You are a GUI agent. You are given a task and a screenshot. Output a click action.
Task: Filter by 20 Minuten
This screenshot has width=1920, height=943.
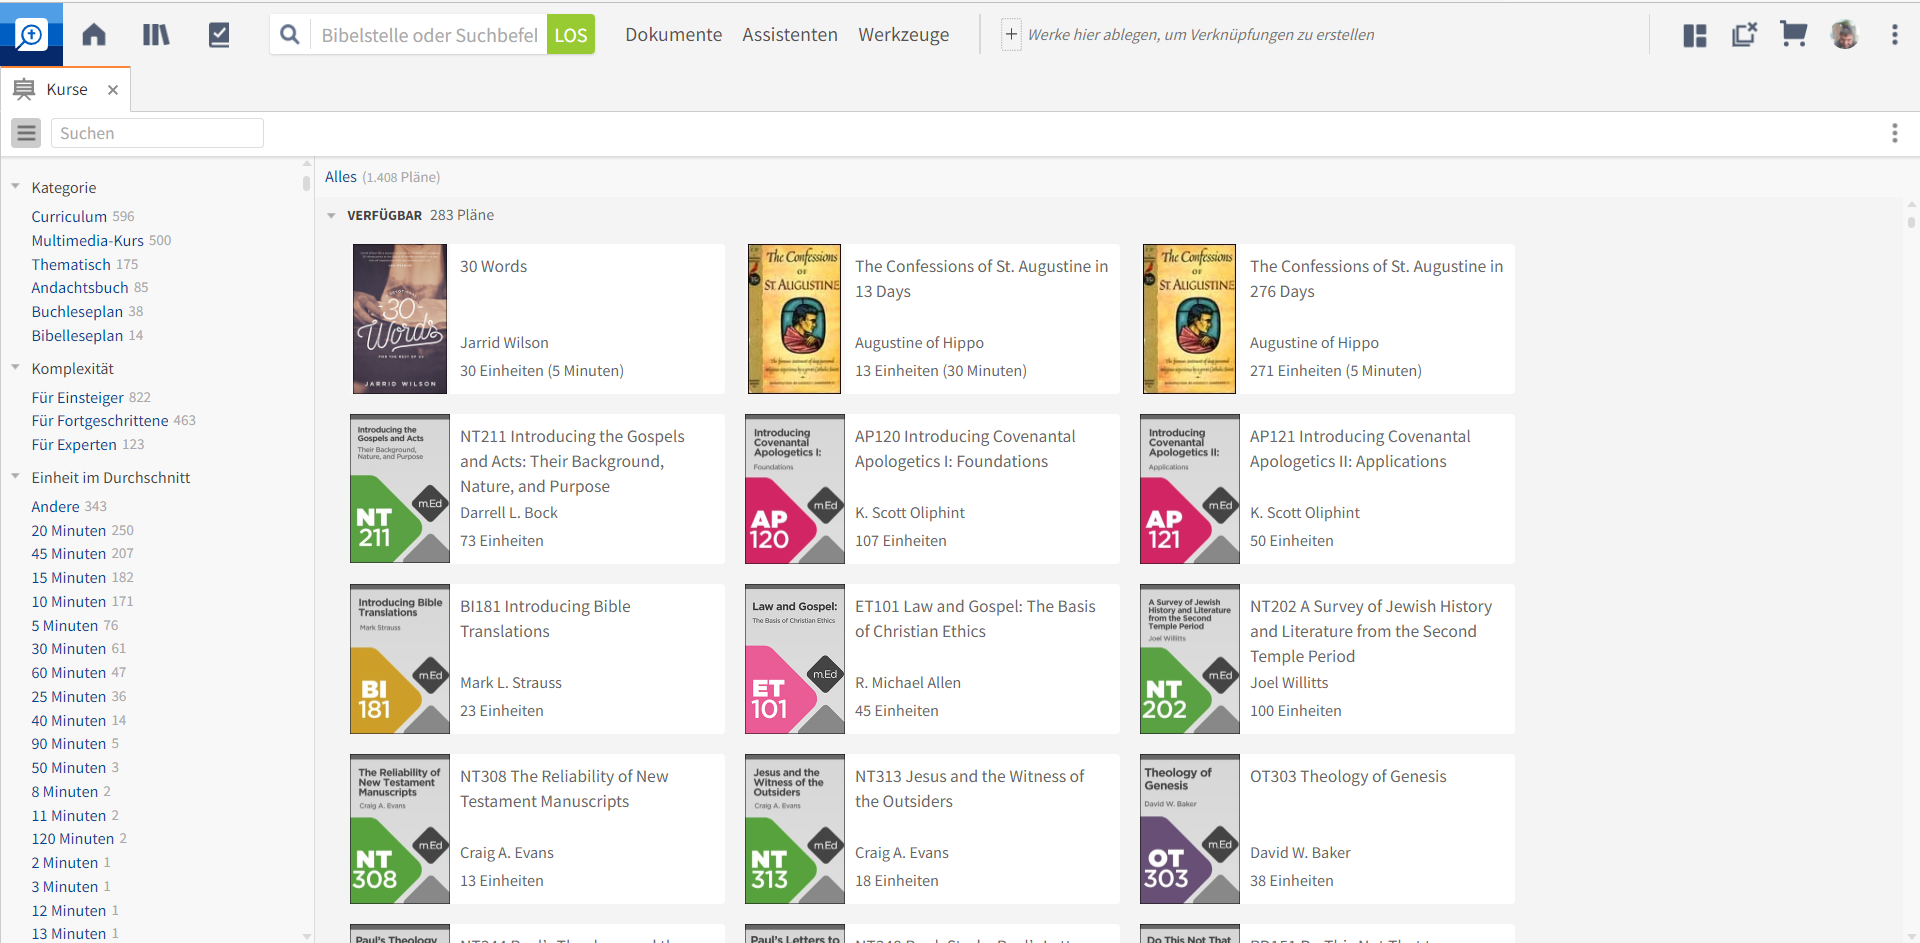pos(68,531)
